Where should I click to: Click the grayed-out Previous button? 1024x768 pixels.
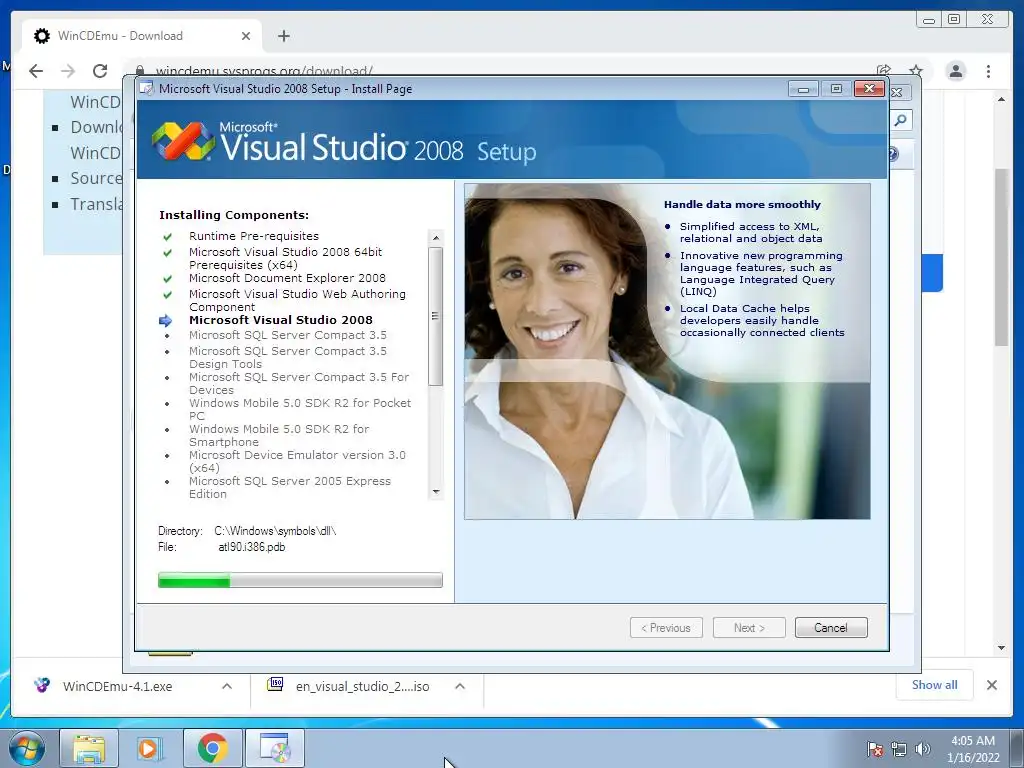click(666, 628)
